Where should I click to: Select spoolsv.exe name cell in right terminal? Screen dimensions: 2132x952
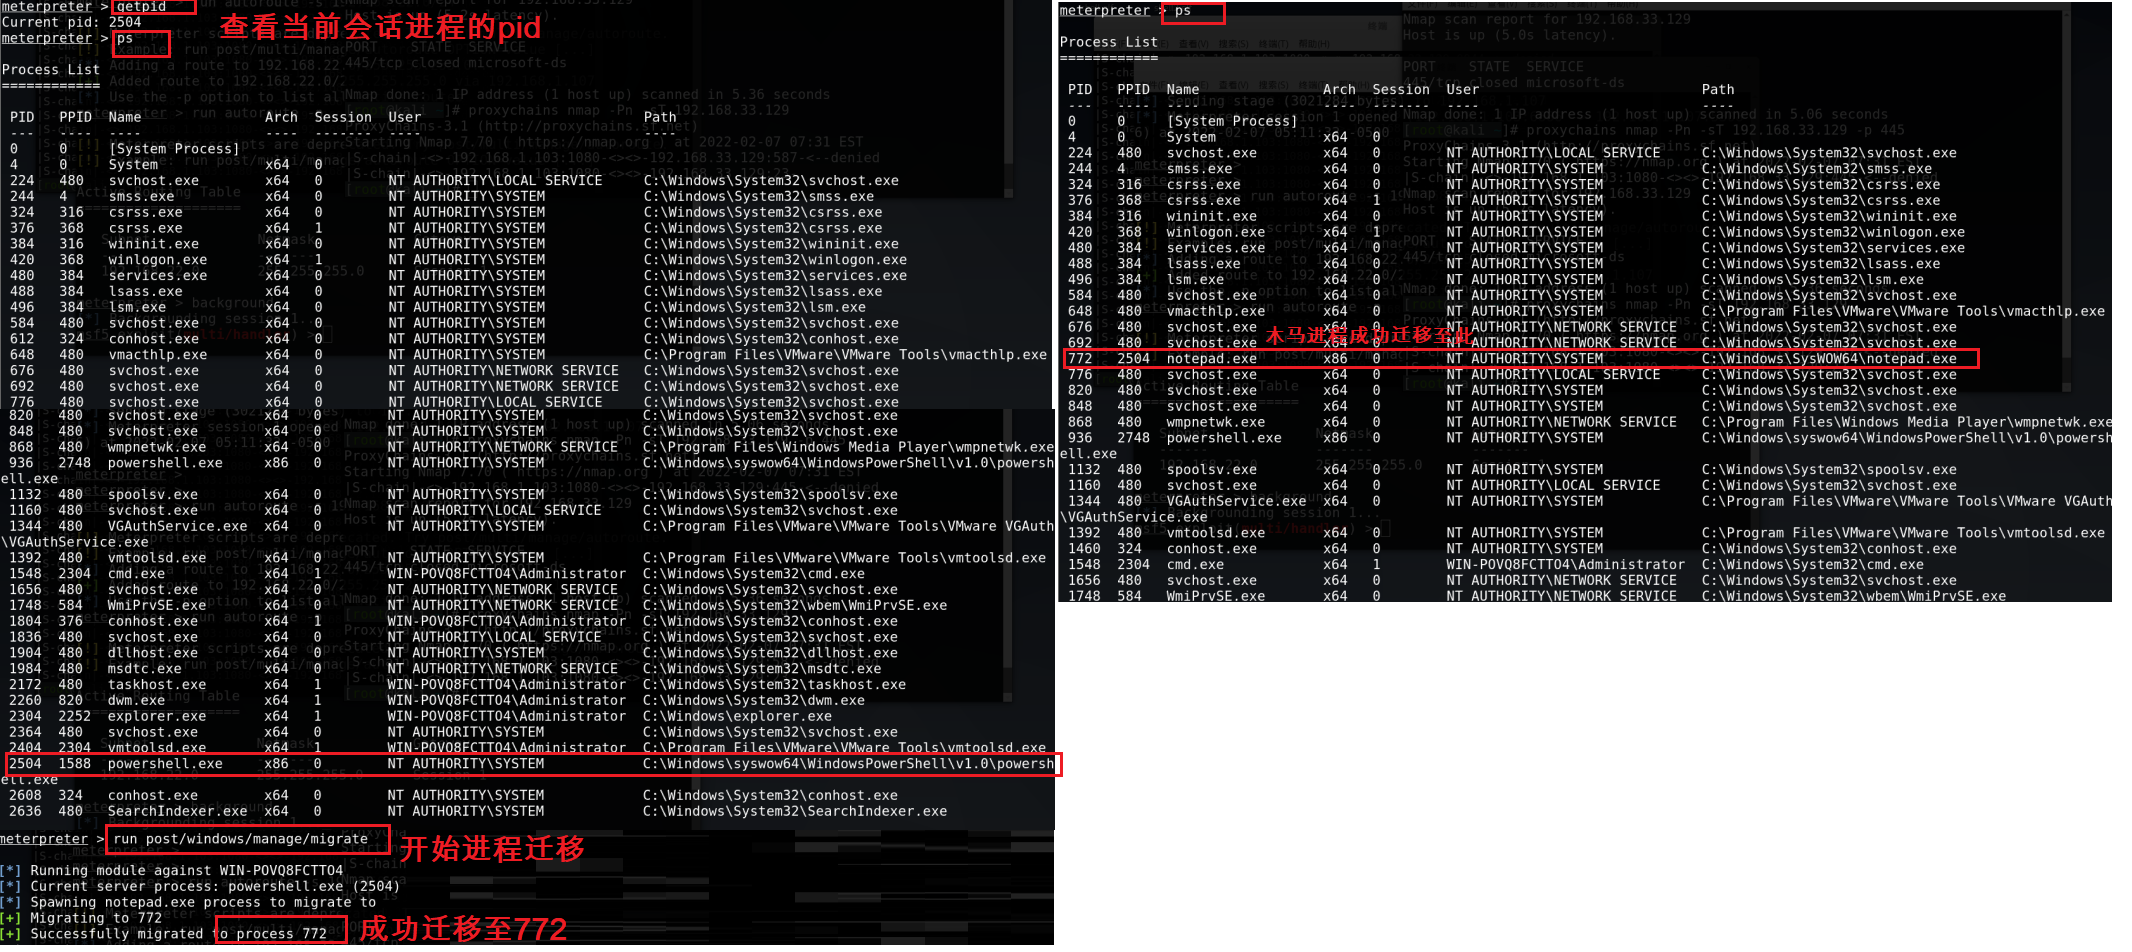pos(1212,470)
